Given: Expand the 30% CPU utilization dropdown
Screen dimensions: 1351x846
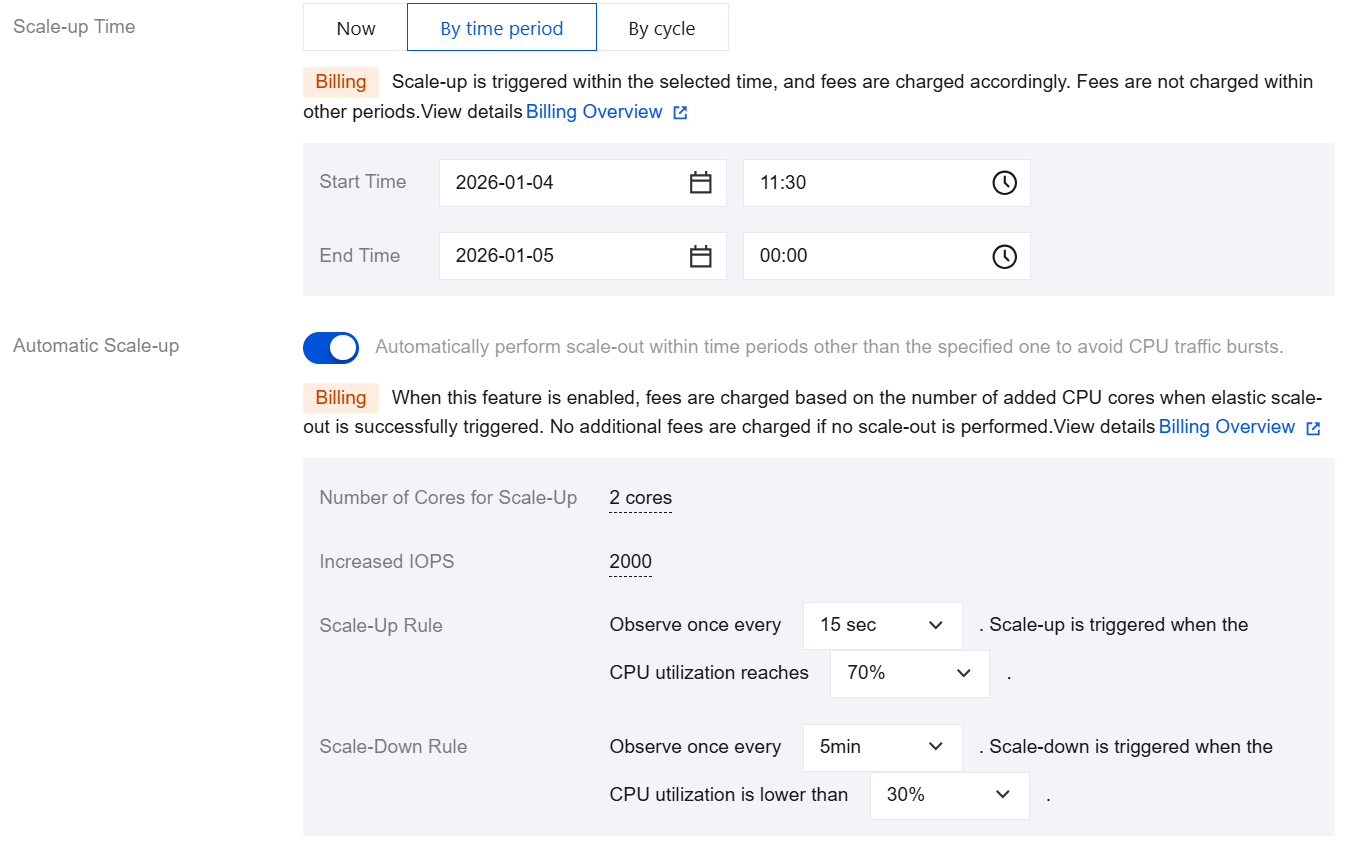Looking at the screenshot, I should (949, 795).
